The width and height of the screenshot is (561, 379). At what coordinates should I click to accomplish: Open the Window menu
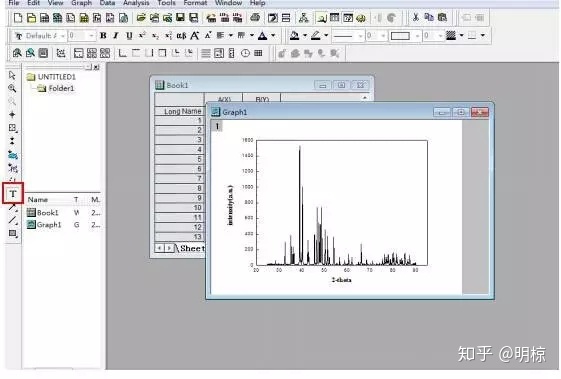pyautogui.click(x=228, y=3)
